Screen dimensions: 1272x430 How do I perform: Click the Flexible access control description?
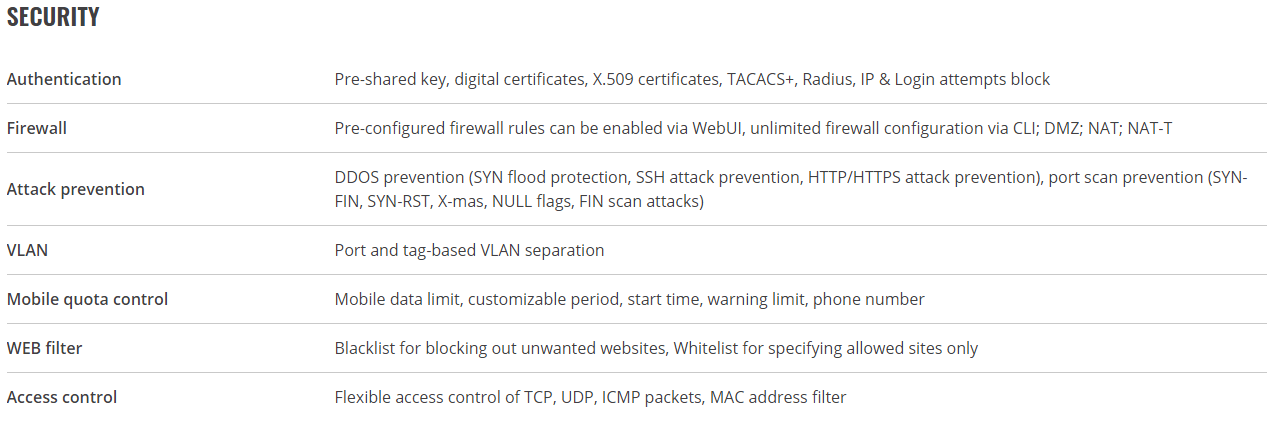click(x=590, y=397)
